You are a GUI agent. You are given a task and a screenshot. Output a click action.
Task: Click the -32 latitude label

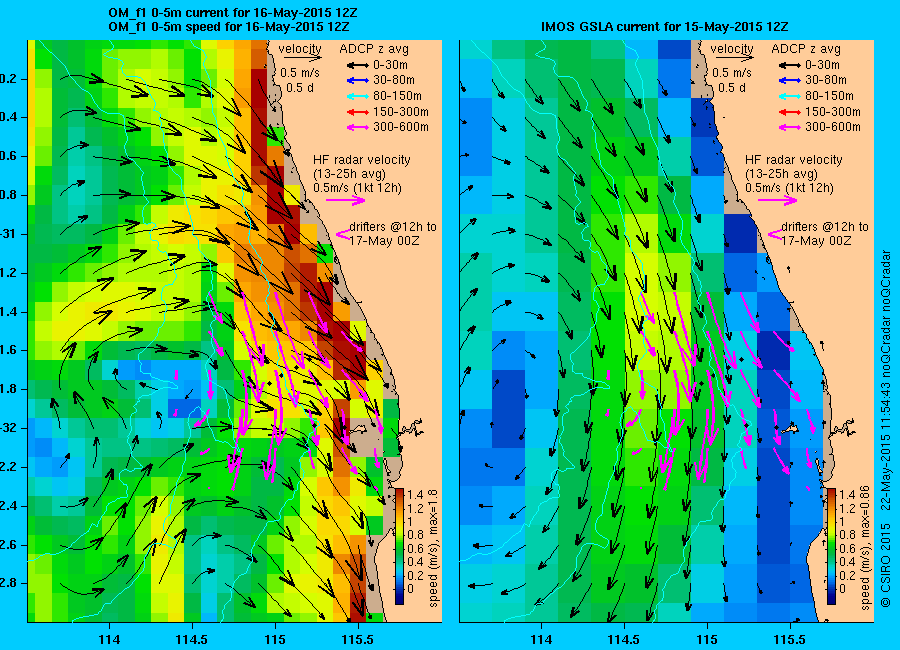click(10, 428)
